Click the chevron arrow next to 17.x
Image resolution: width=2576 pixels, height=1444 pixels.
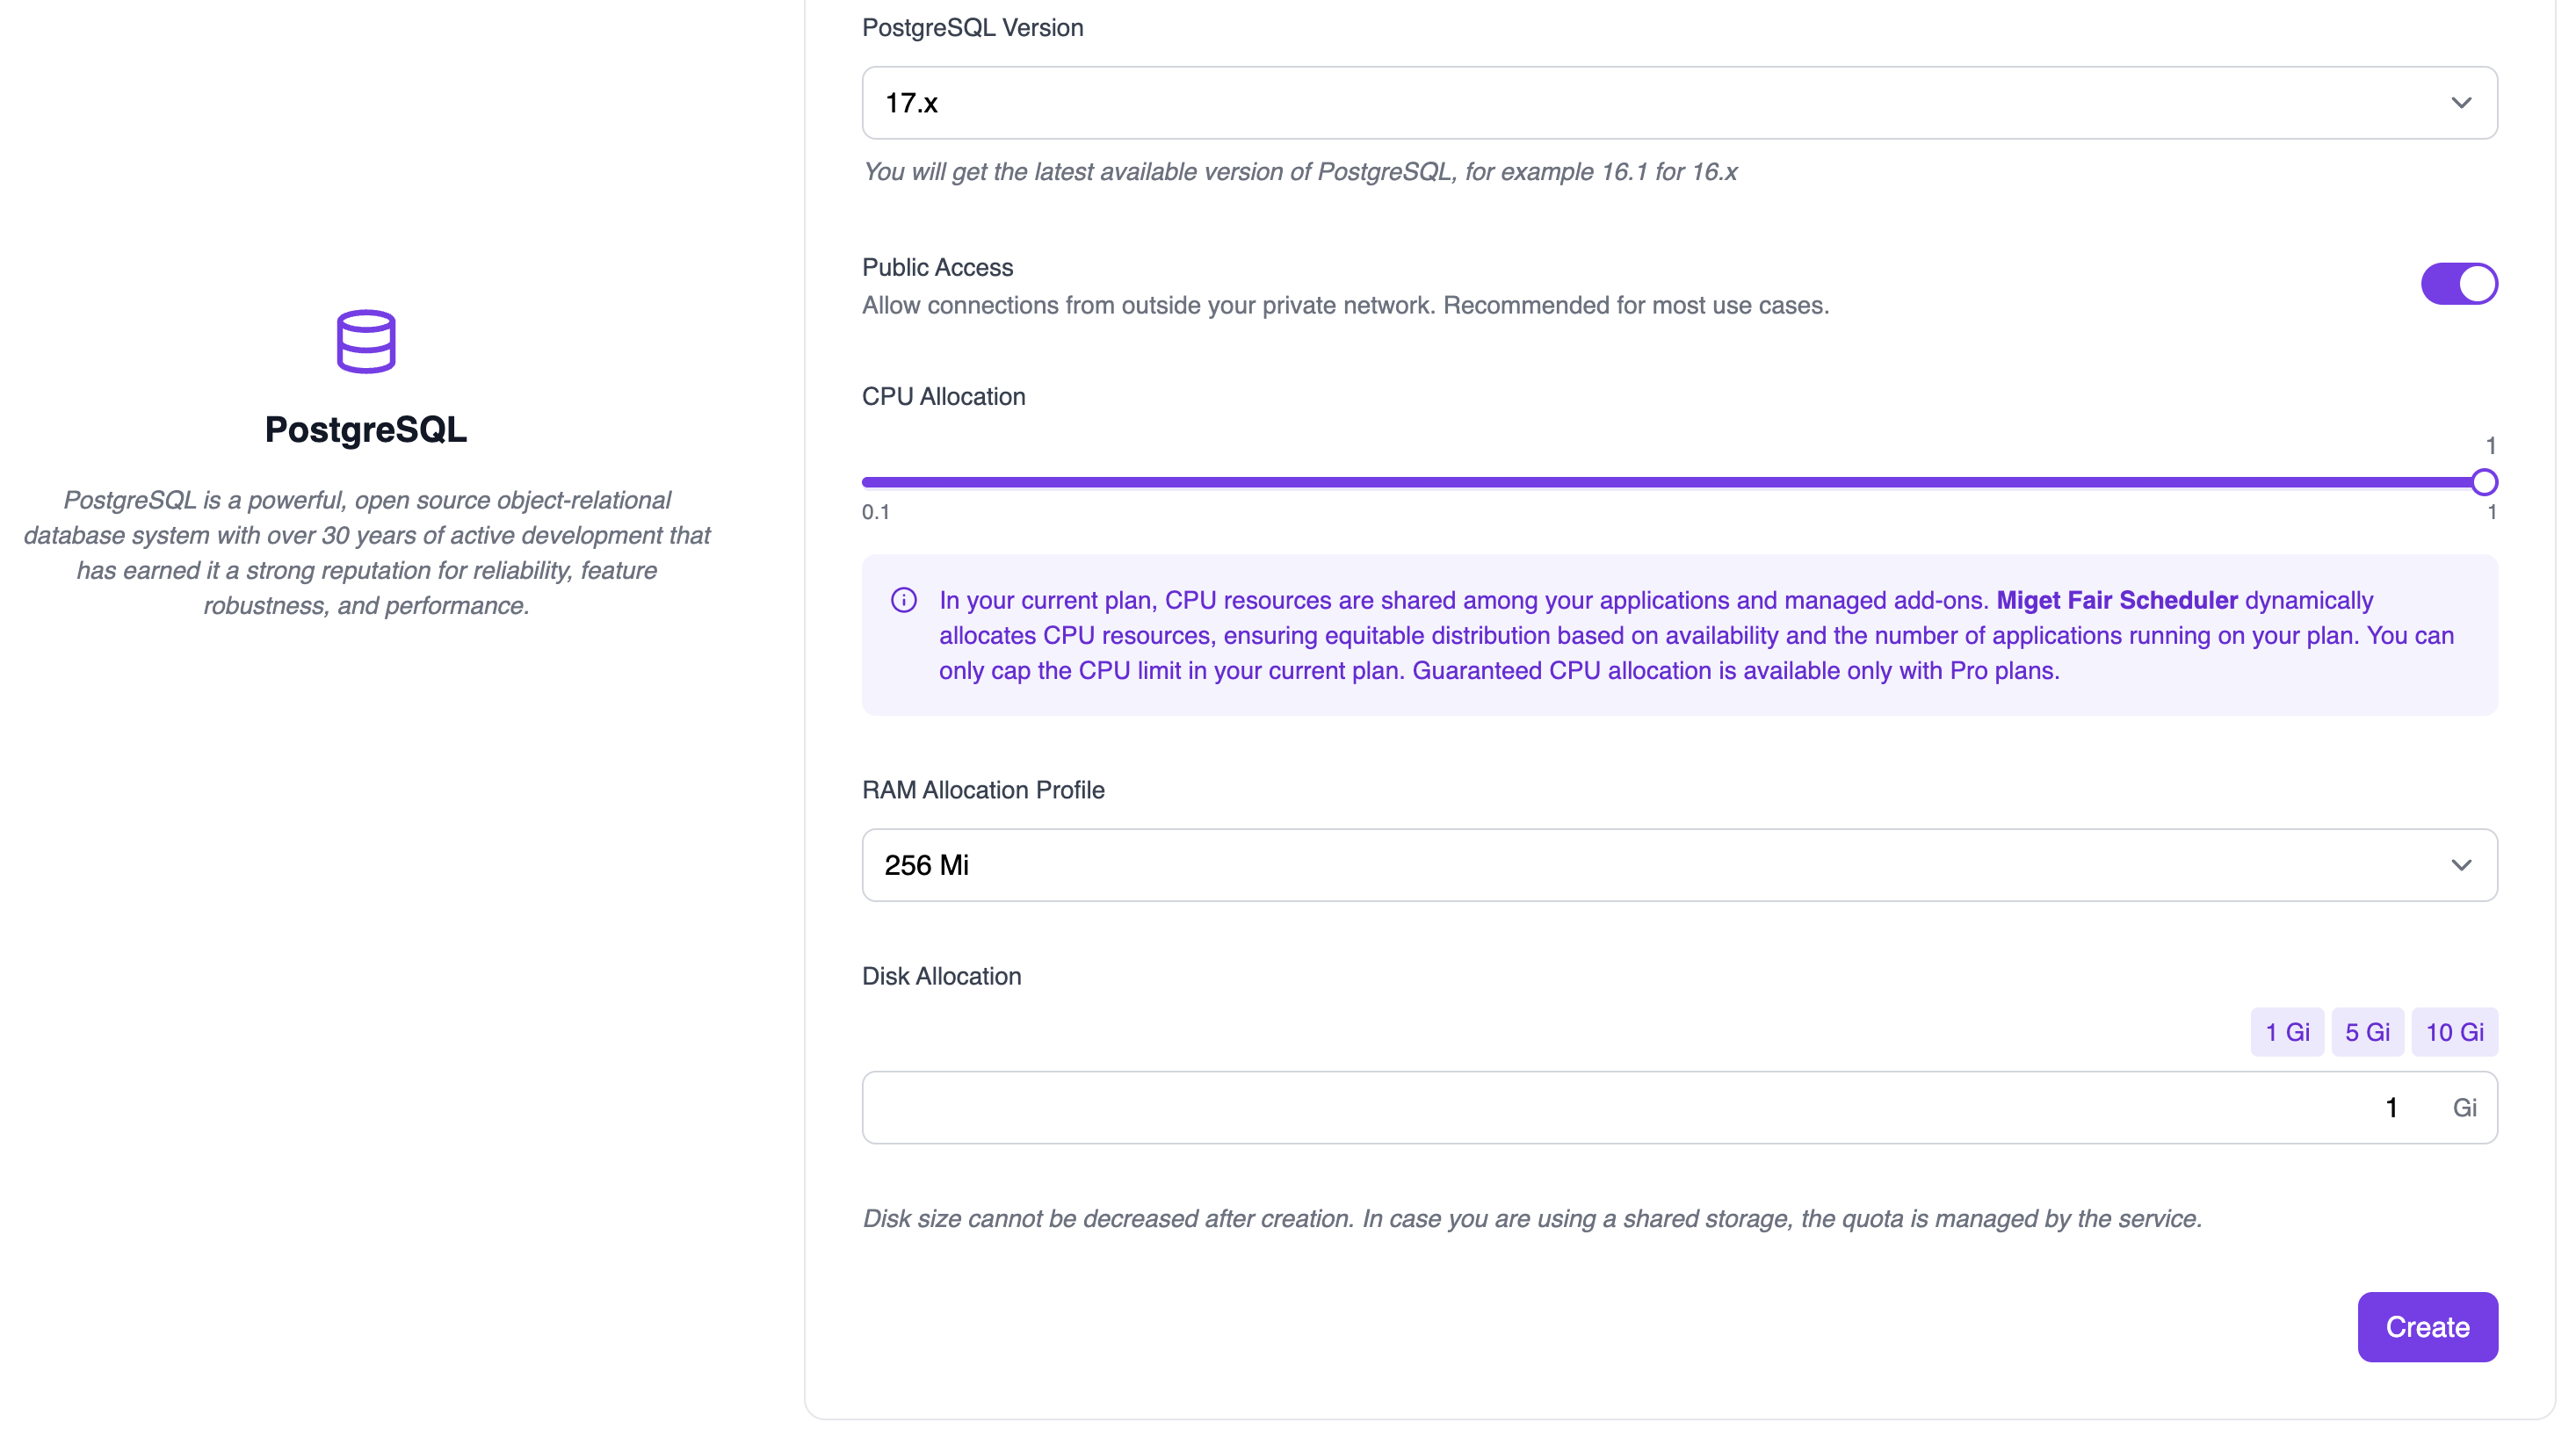(x=2461, y=103)
